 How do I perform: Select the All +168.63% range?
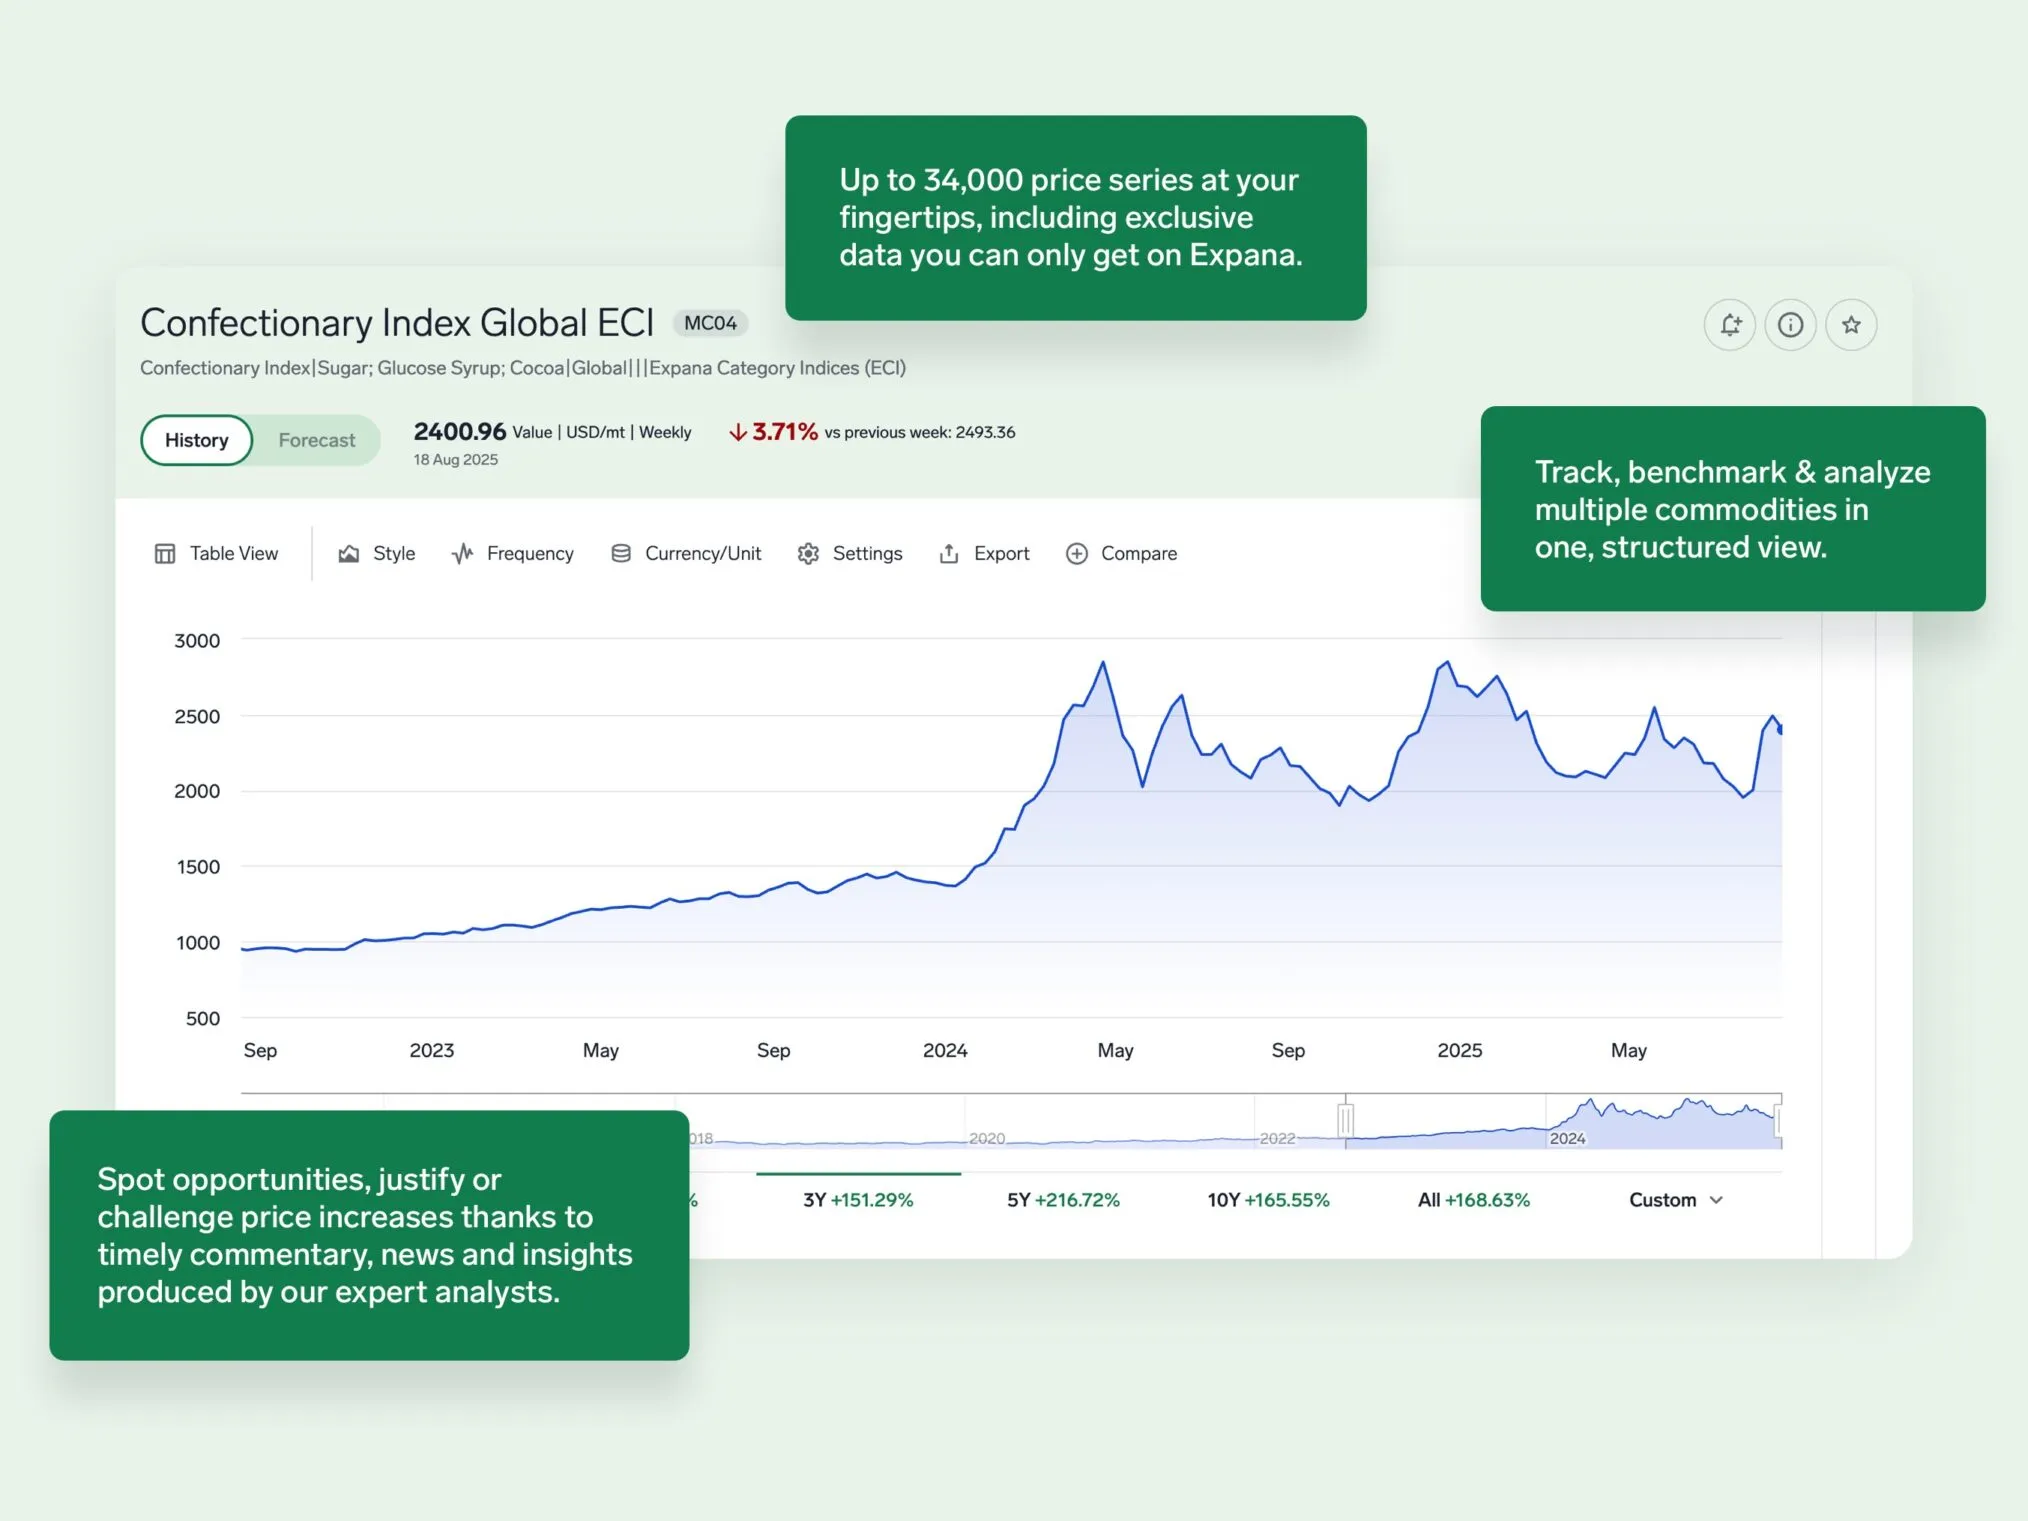pos(1473,1200)
